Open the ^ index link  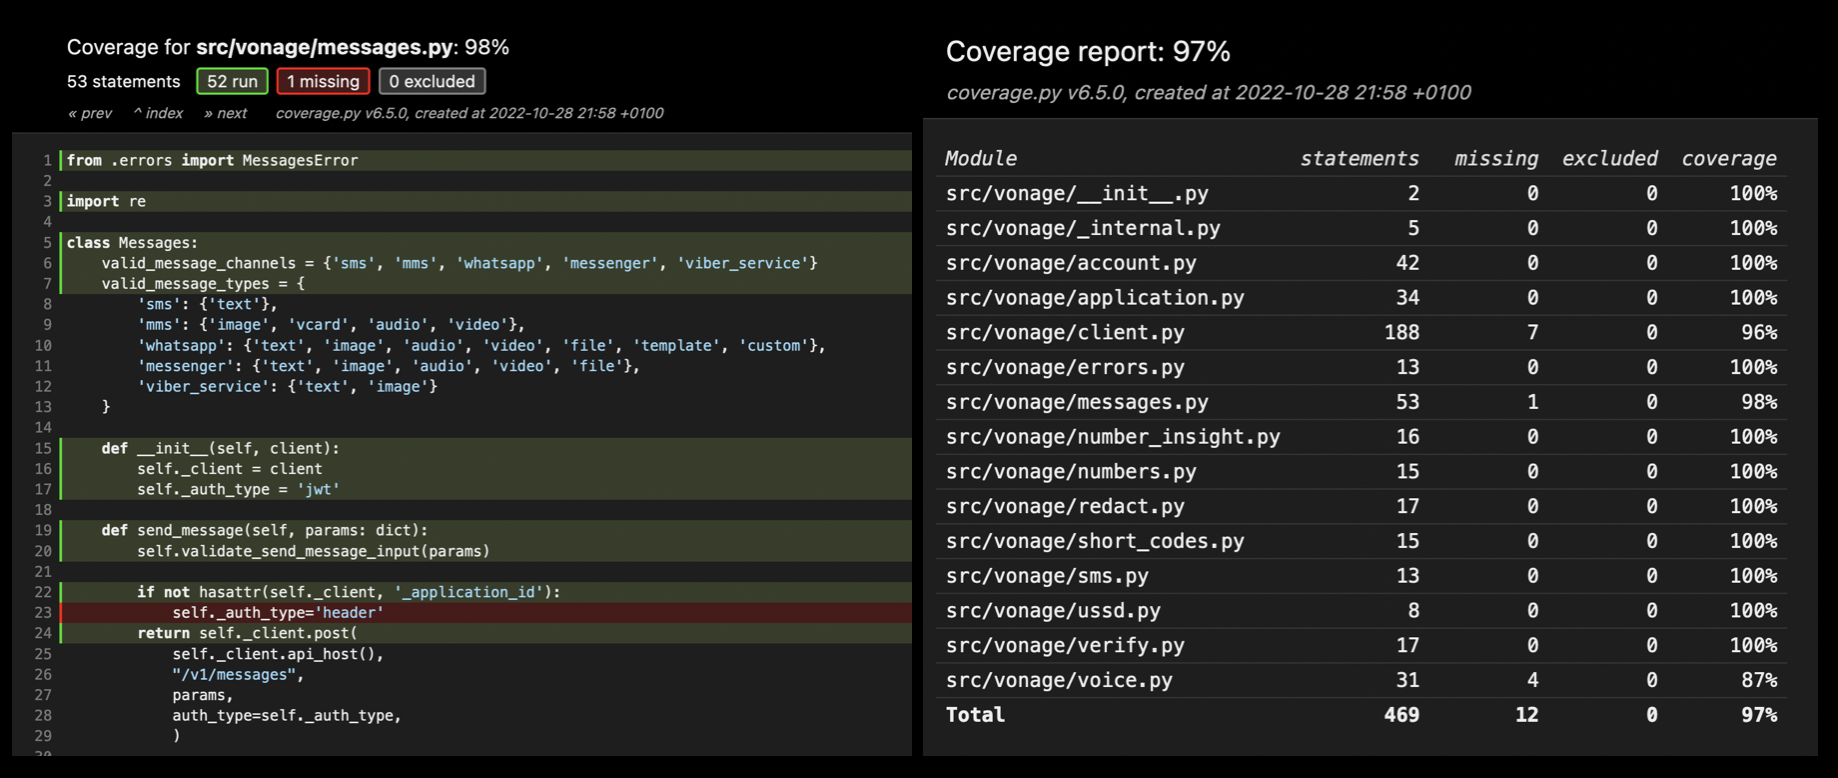point(158,113)
